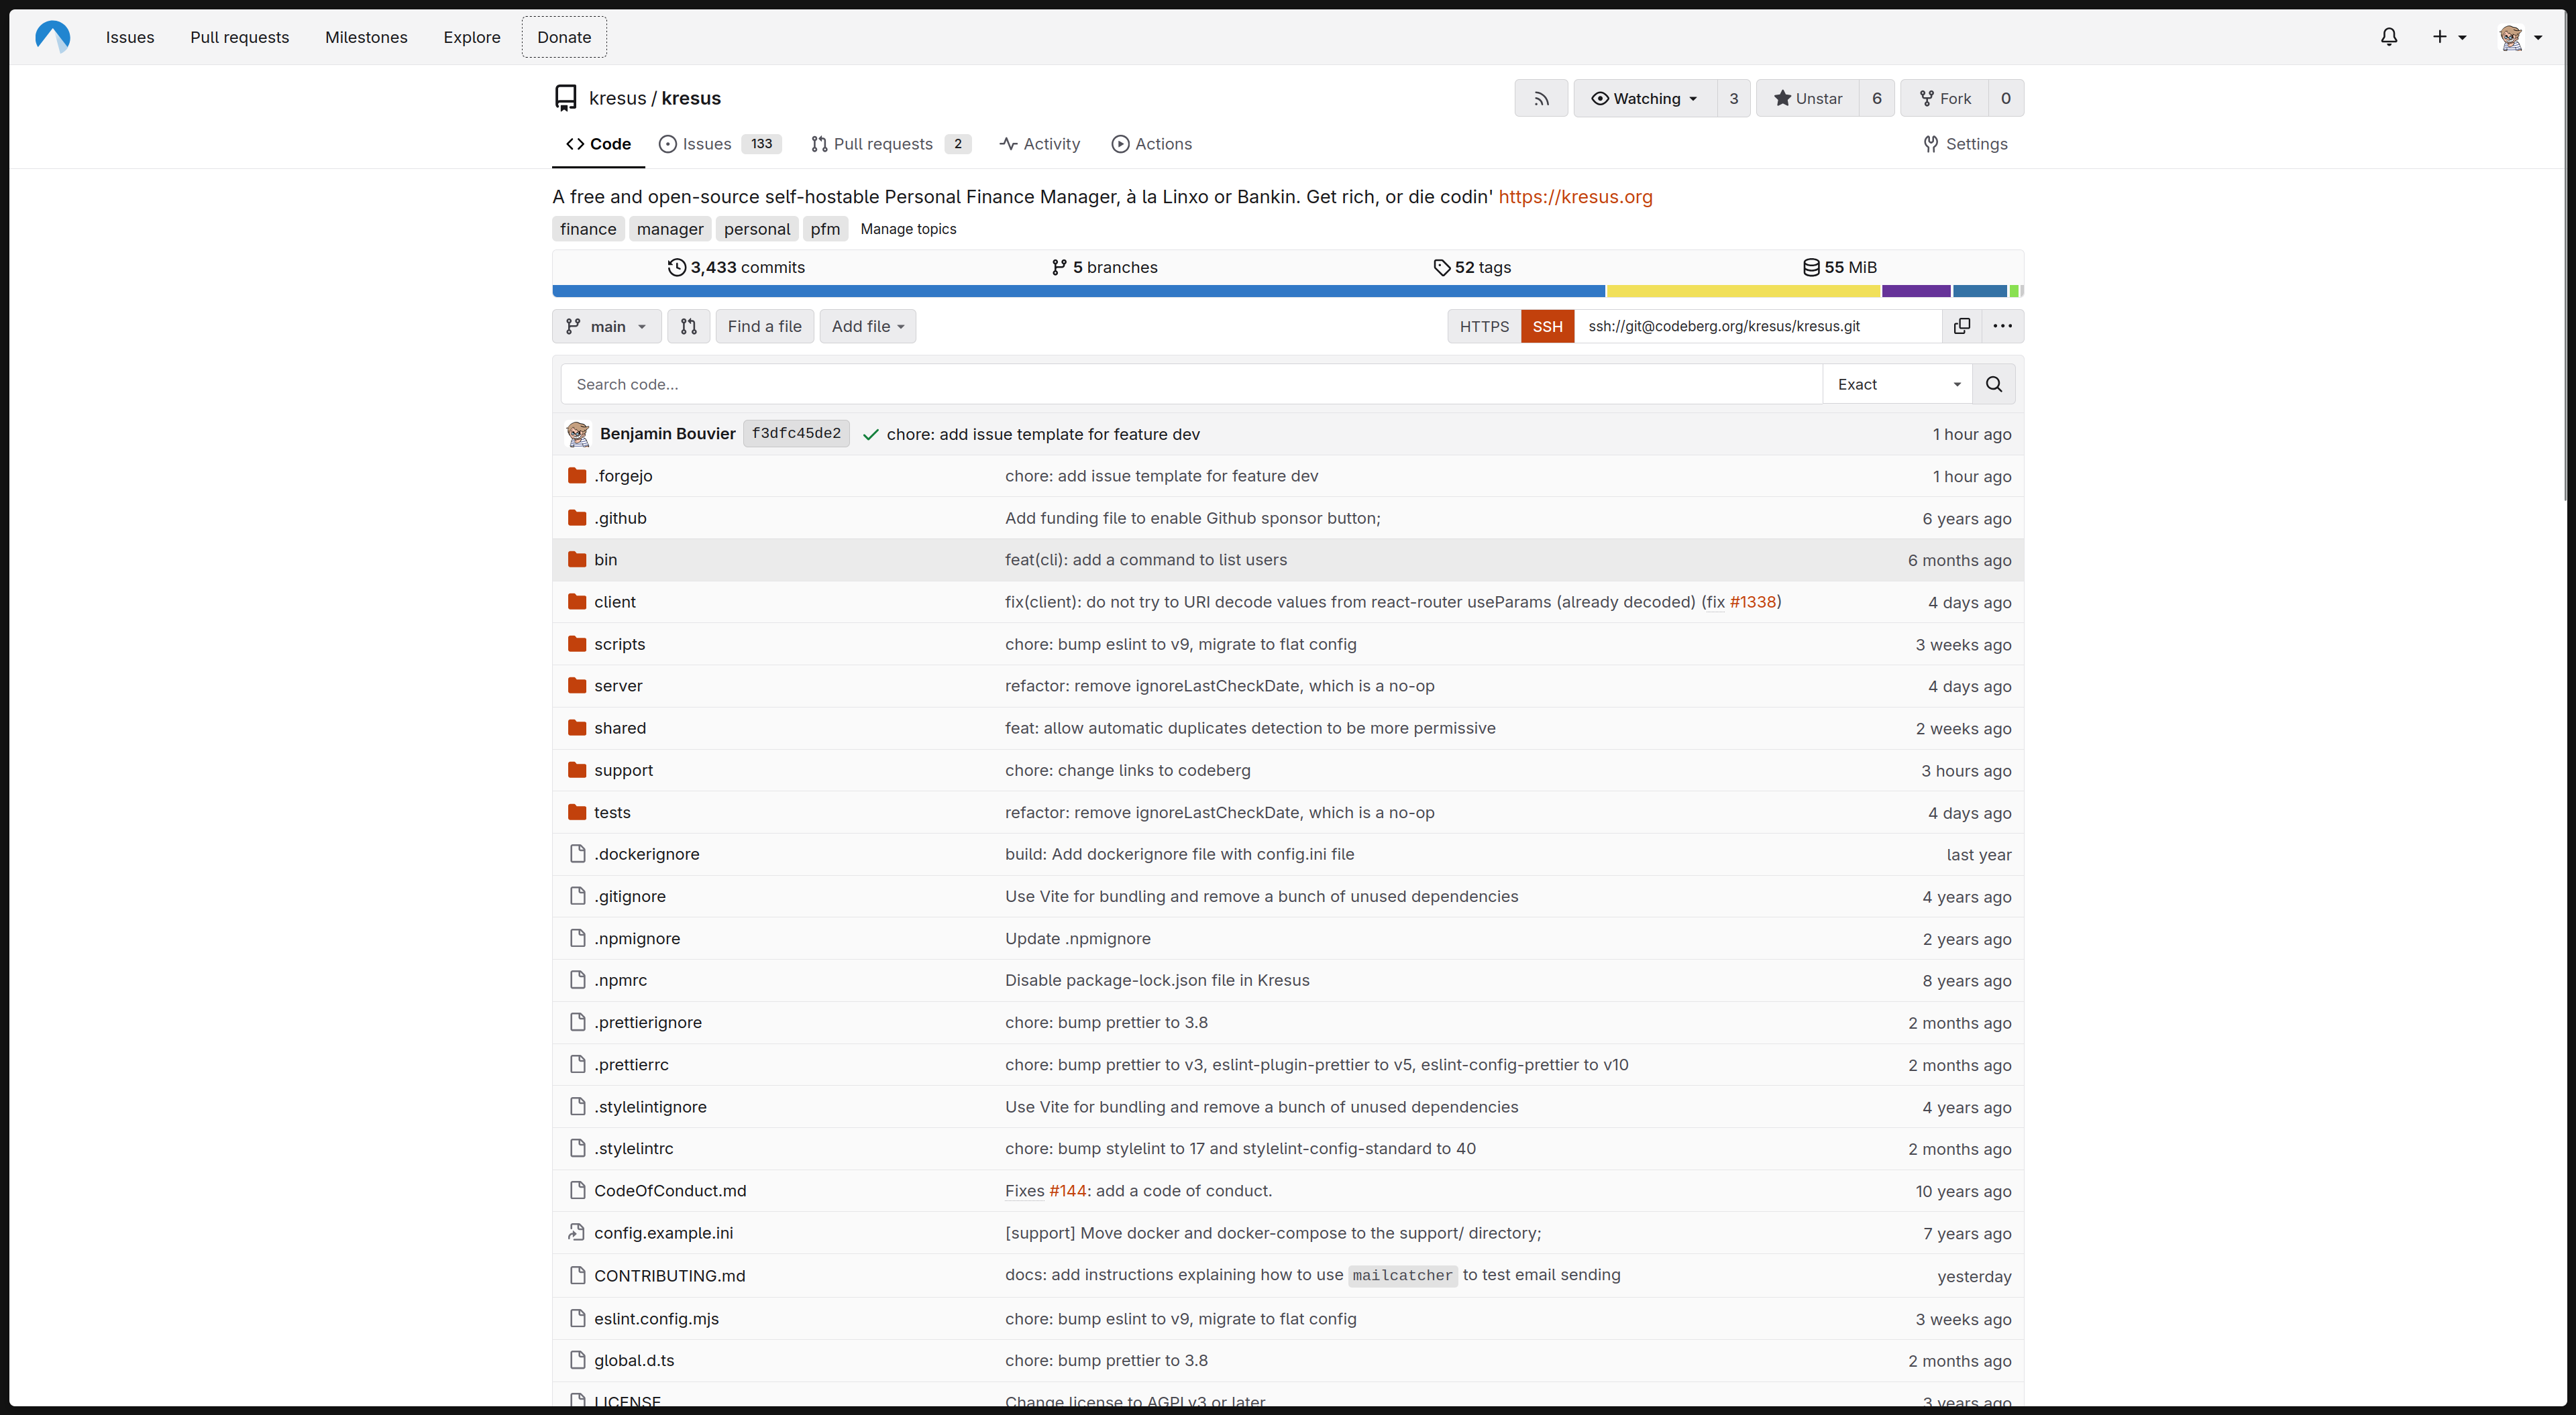Open the .github folder
The image size is (2576, 1415).
(620, 518)
